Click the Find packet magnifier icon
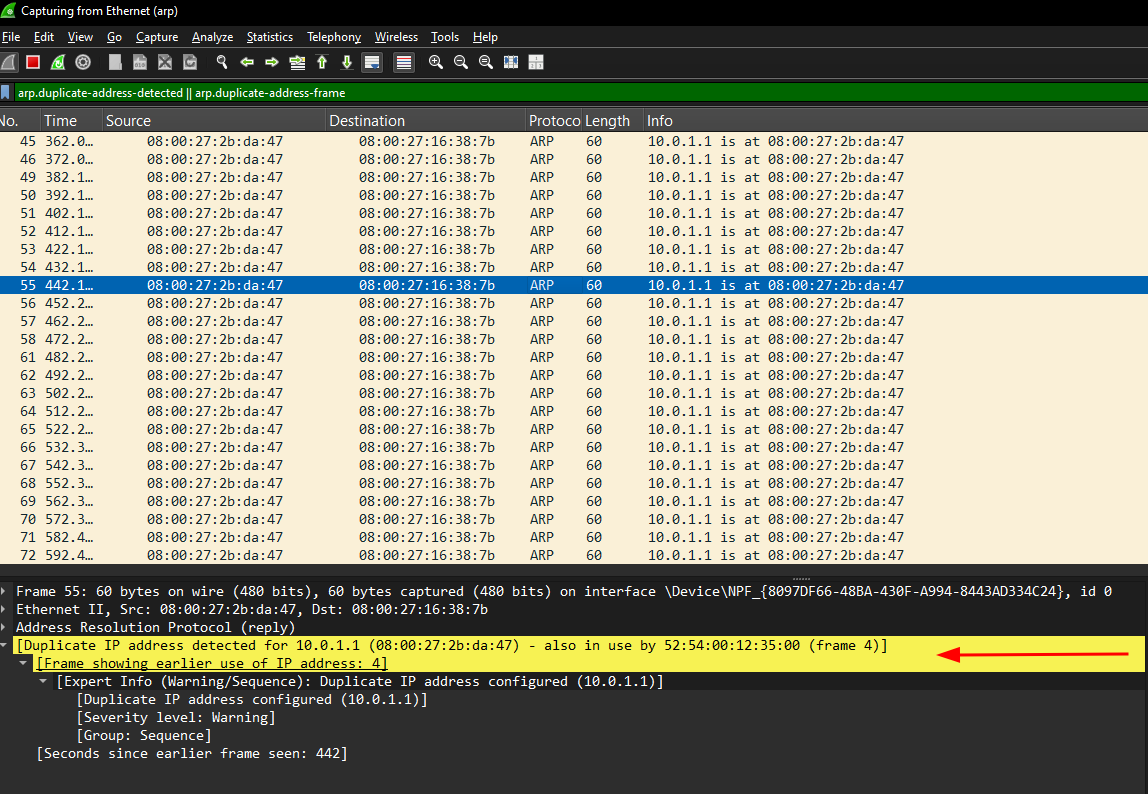Image resolution: width=1148 pixels, height=794 pixels. coord(222,62)
